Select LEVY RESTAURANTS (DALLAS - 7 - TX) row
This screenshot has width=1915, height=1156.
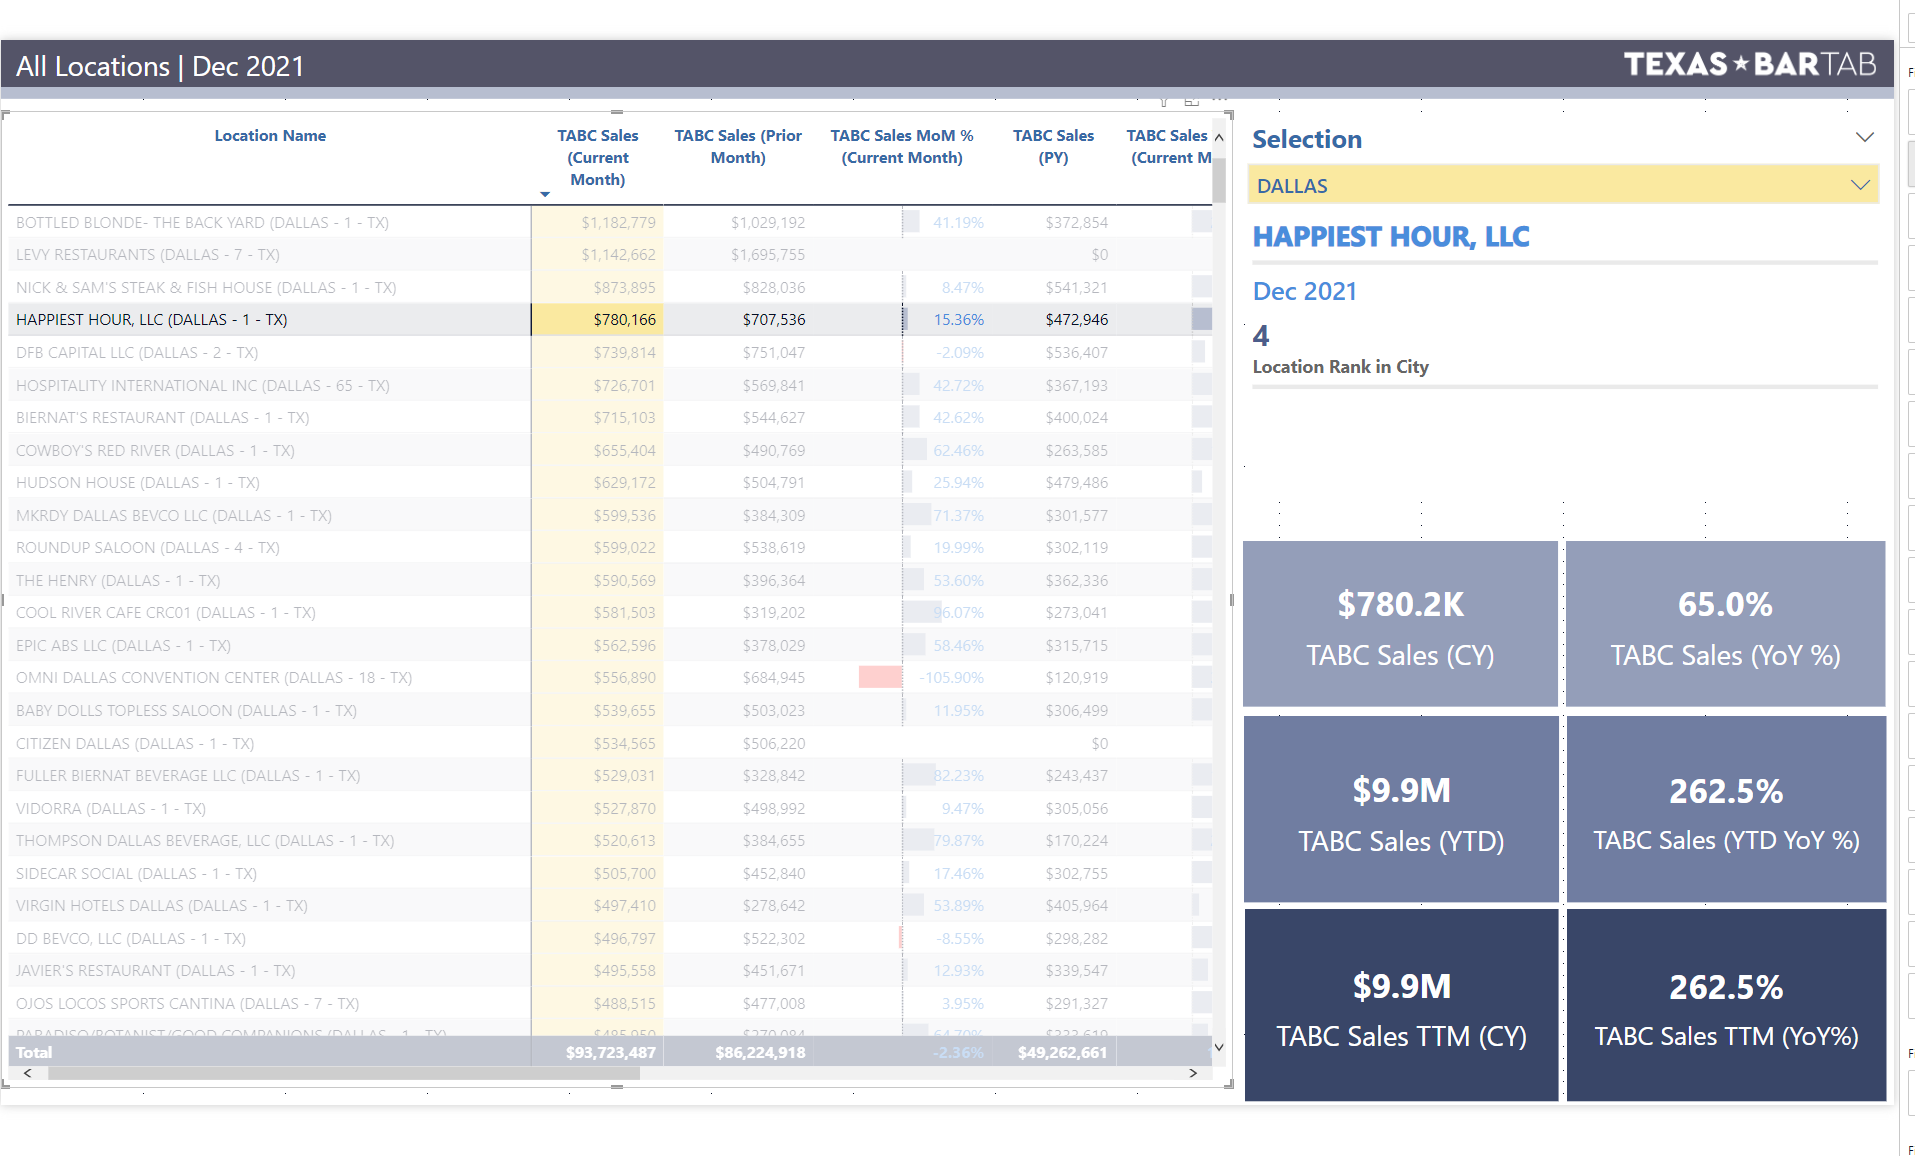point(610,255)
